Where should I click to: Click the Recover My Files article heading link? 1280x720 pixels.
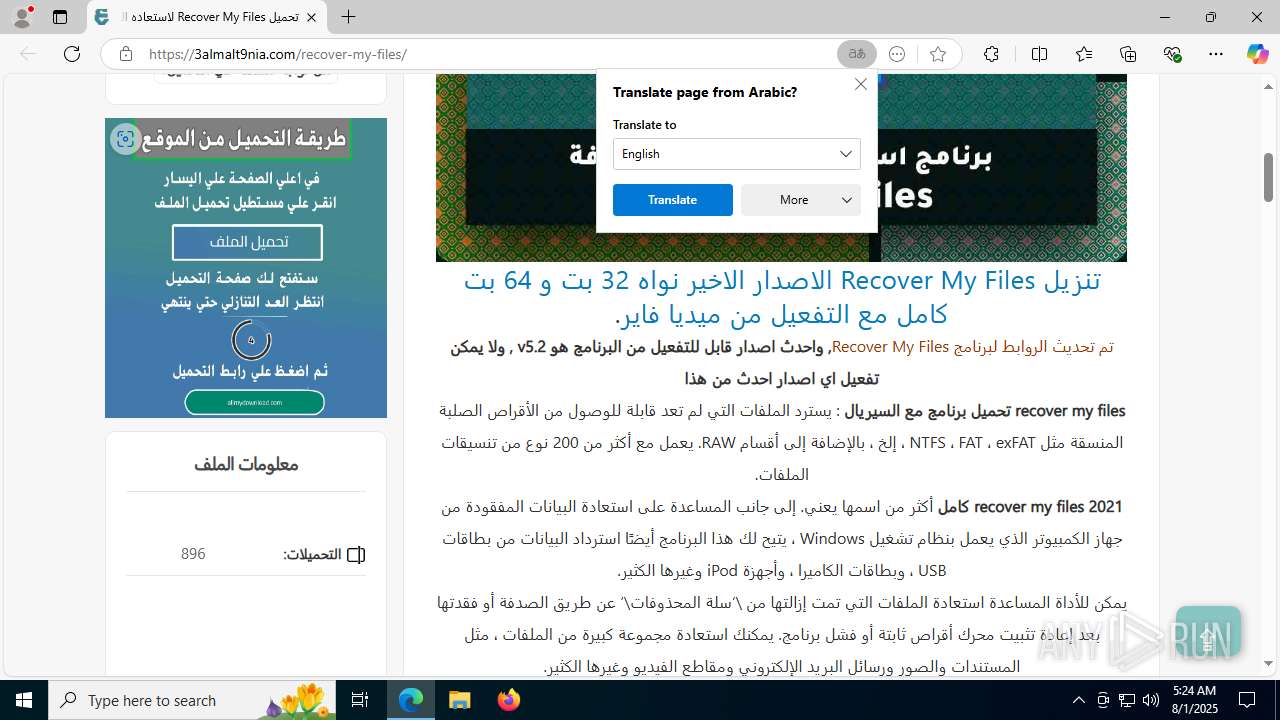(782, 297)
